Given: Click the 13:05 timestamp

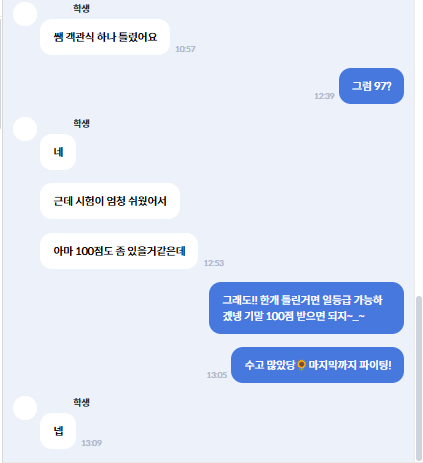Looking at the screenshot, I should point(217,375).
